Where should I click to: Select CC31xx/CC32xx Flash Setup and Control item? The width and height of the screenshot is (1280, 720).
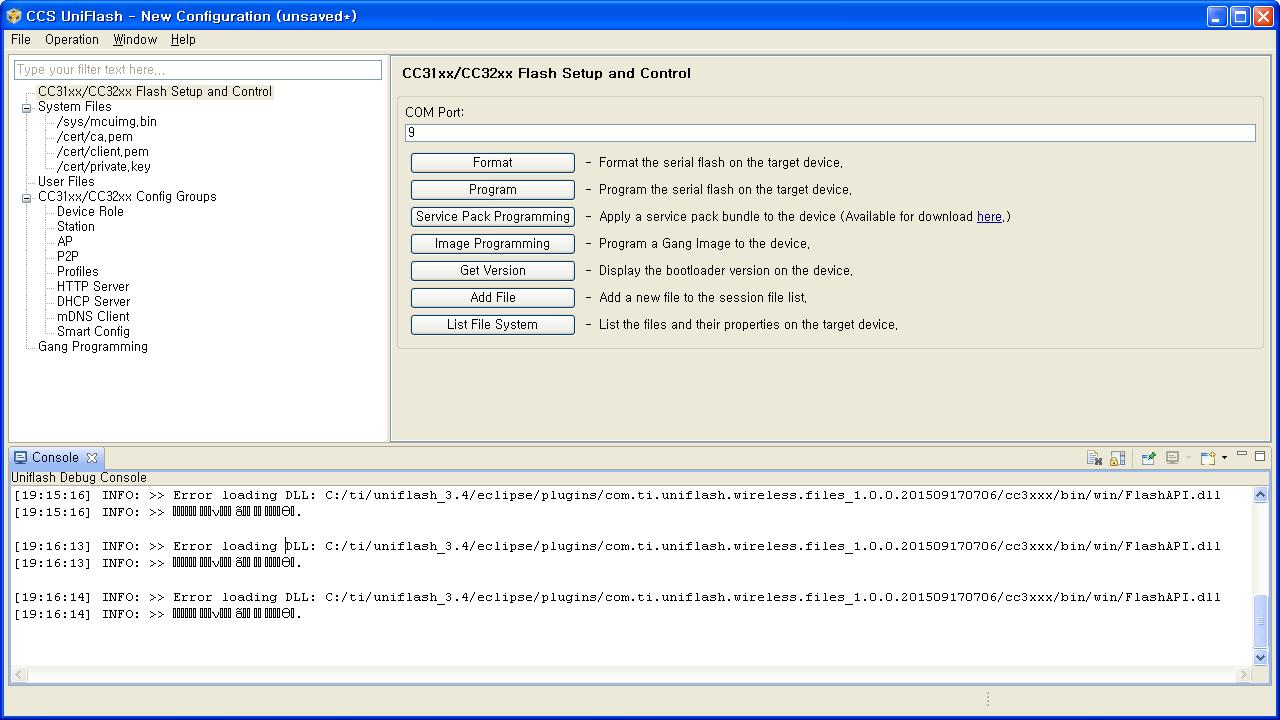coord(155,92)
